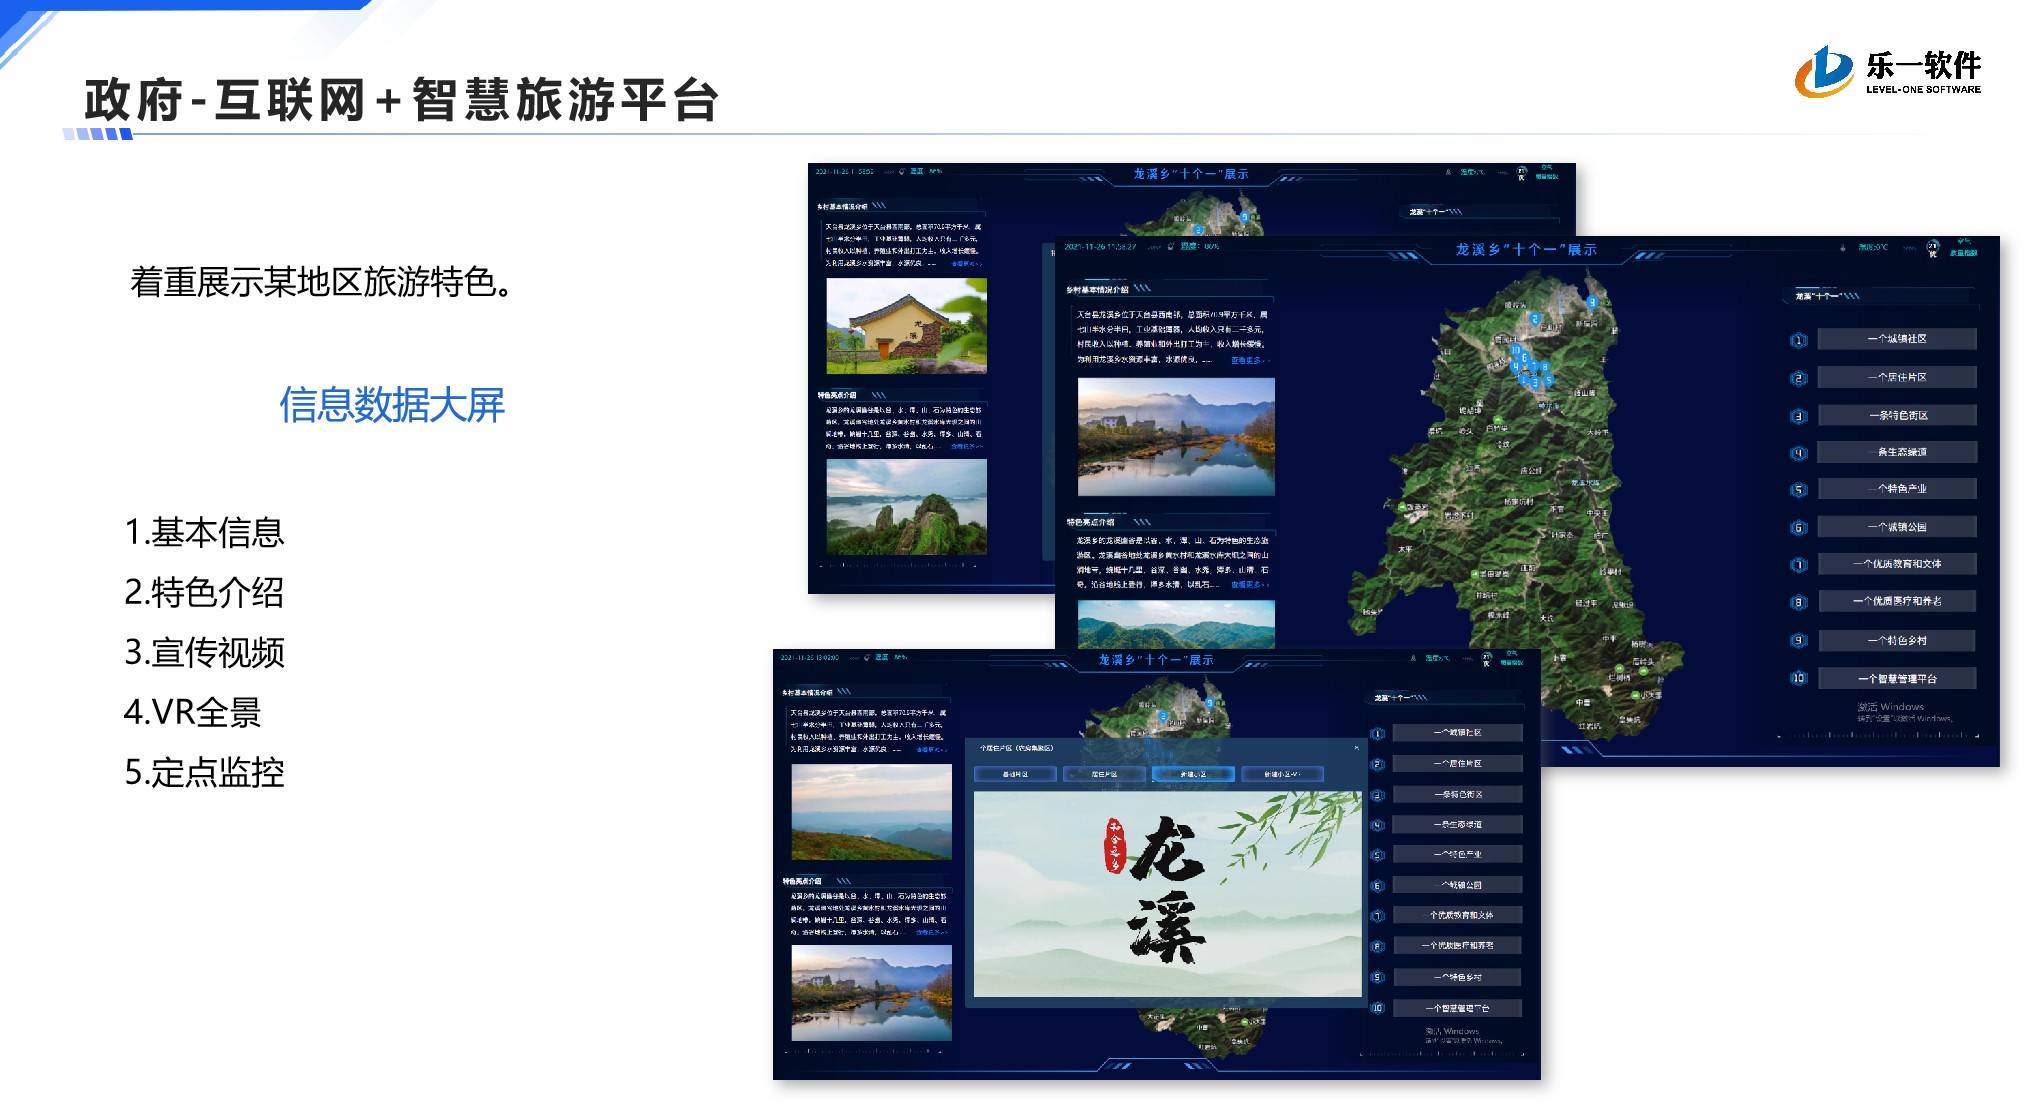
Task: Close the popup in the bottom dashboard
Action: coord(1356,748)
